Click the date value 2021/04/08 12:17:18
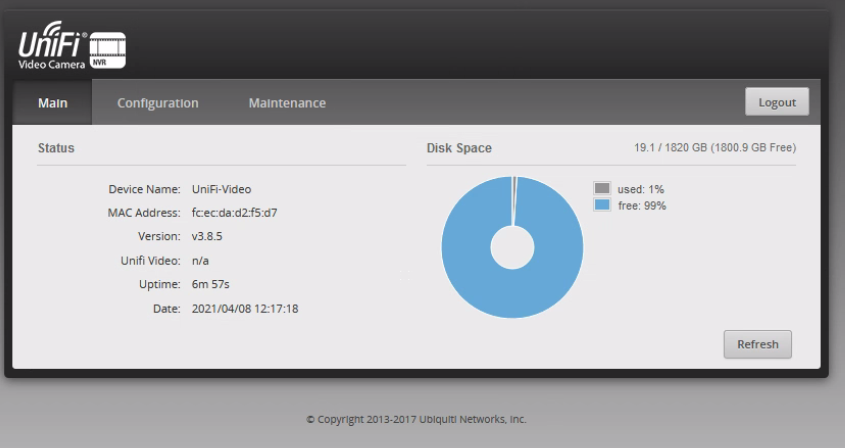The width and height of the screenshot is (845, 448). click(x=245, y=309)
